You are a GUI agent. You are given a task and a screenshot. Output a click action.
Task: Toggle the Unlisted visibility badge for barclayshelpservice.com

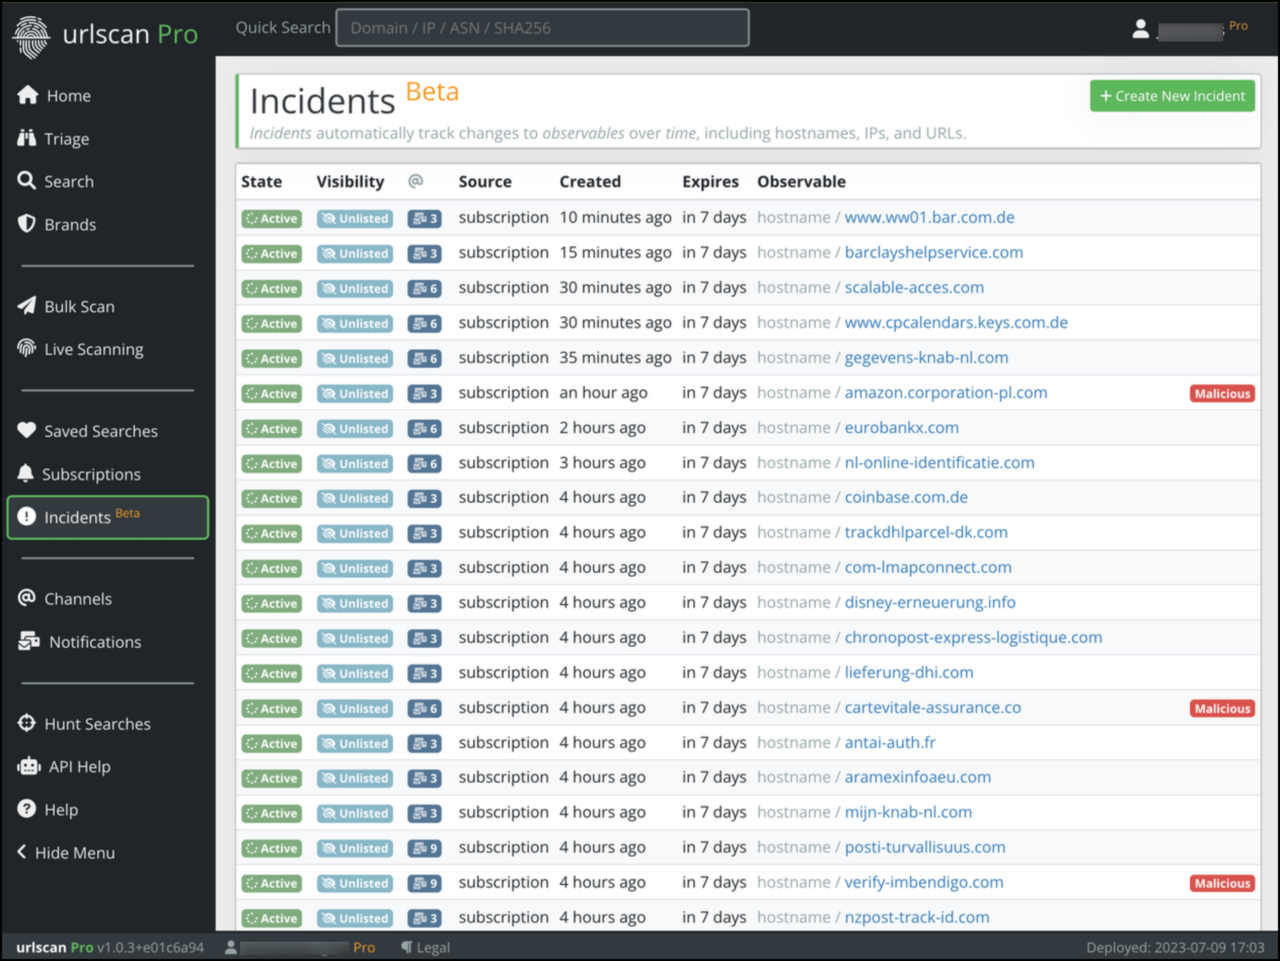tap(354, 253)
